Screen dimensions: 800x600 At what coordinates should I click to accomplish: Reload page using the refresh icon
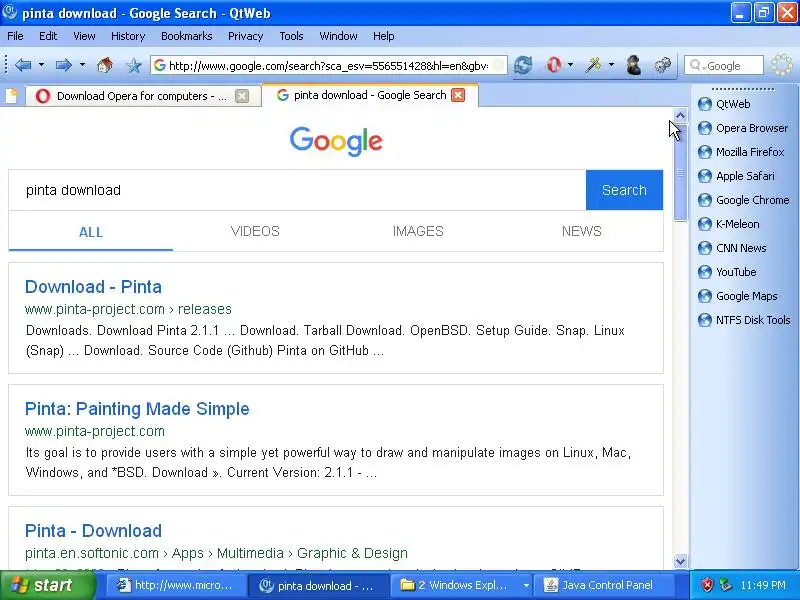(x=523, y=65)
